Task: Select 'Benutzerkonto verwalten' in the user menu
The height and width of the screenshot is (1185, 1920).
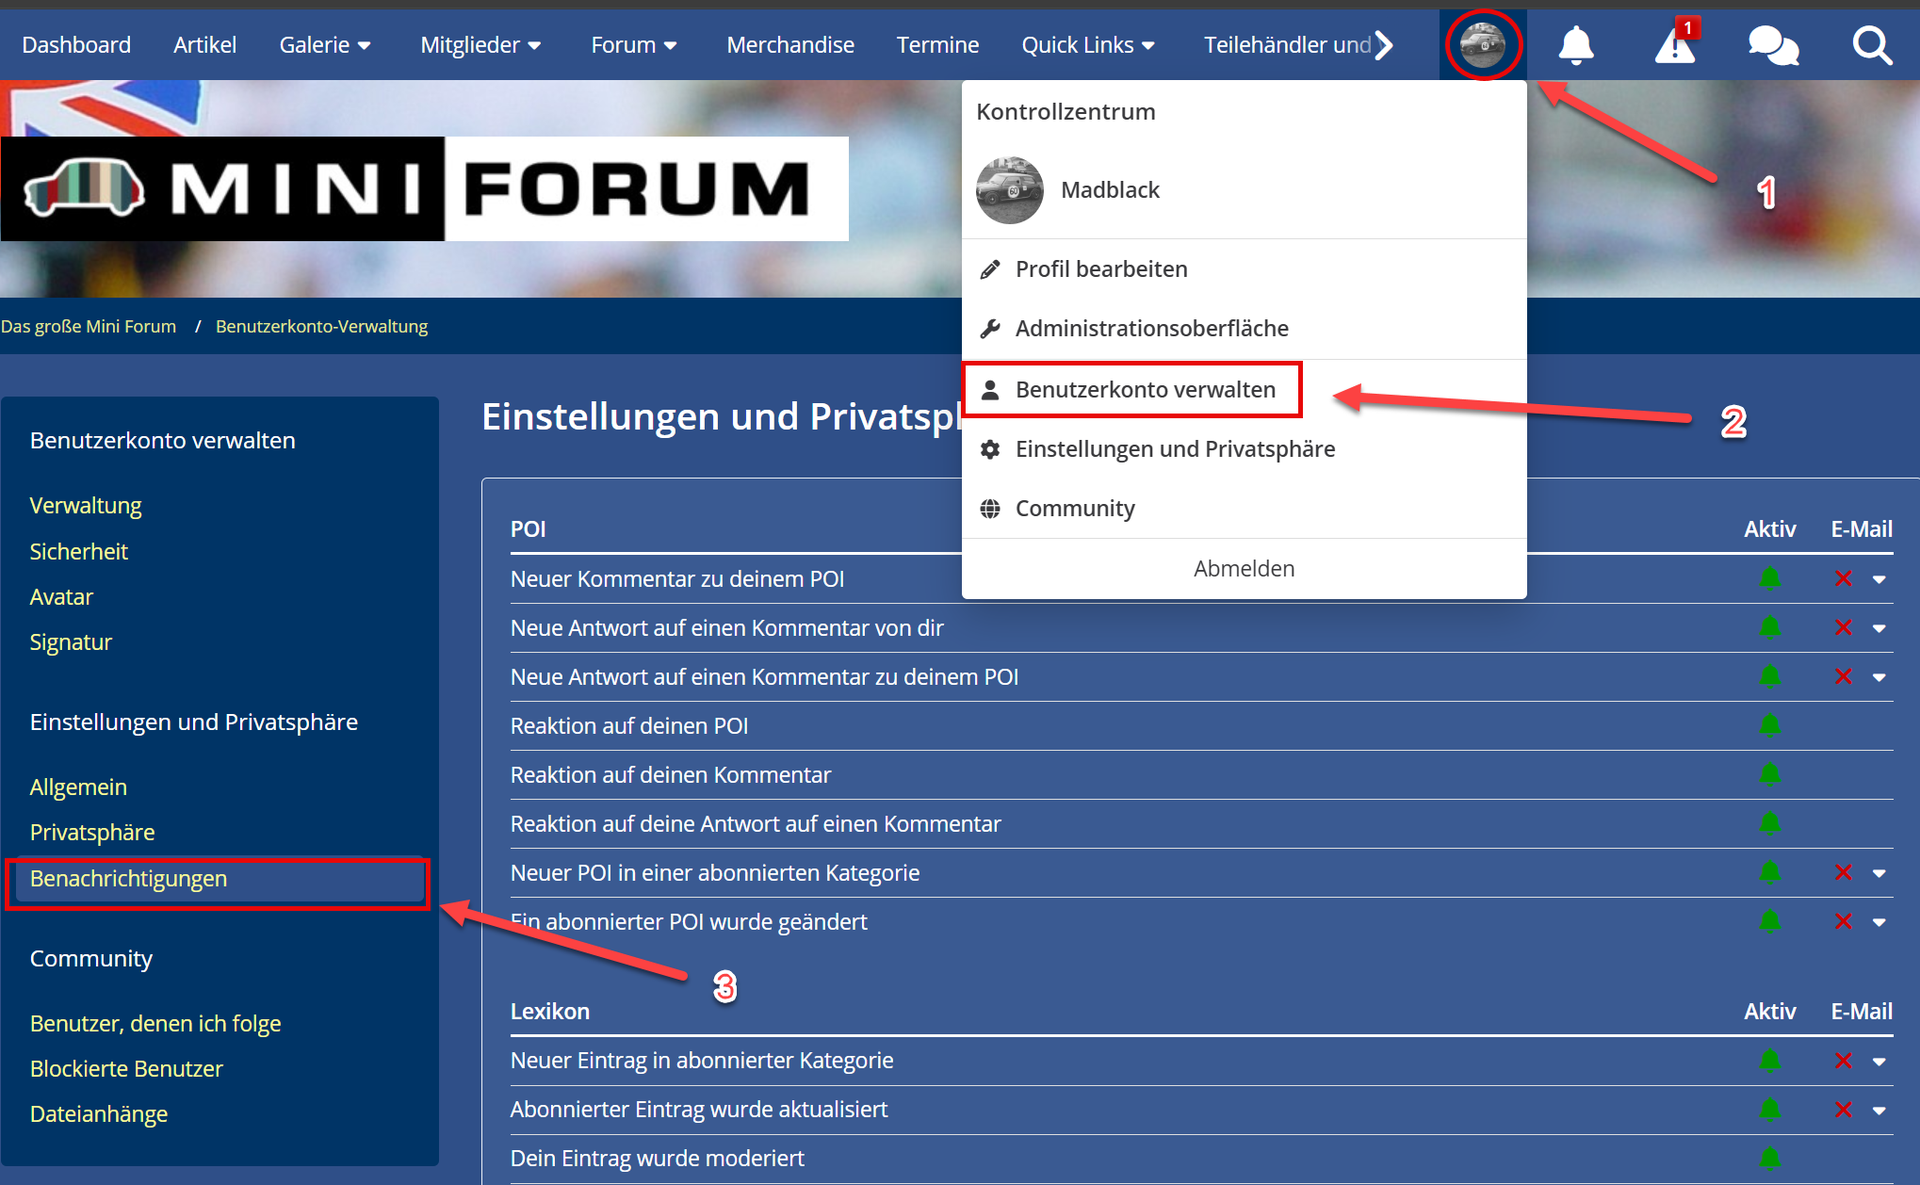Action: coord(1145,390)
